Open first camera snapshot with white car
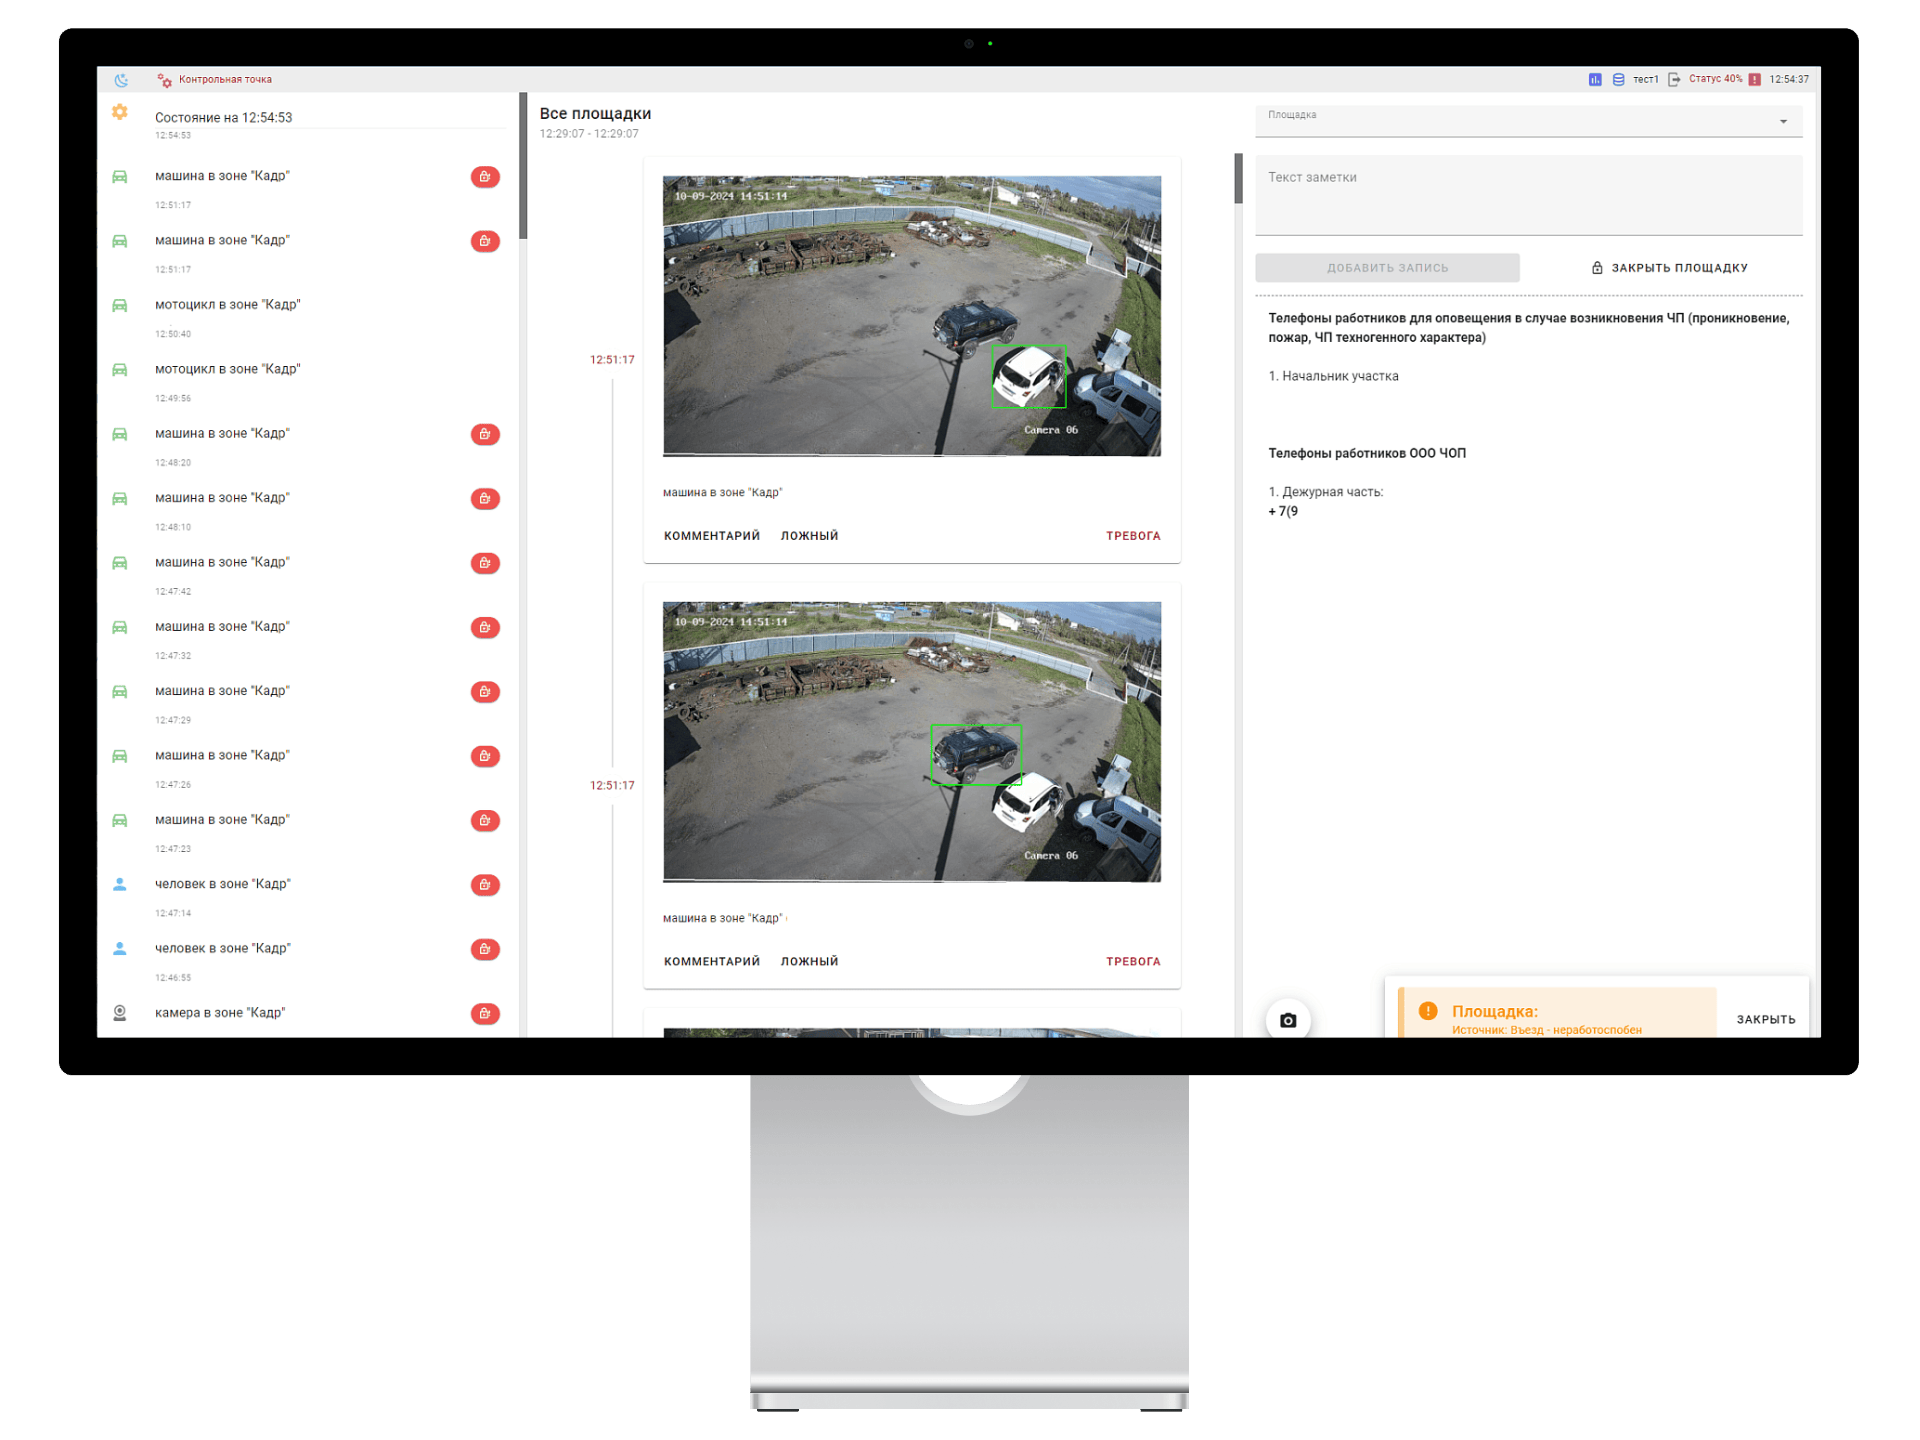Image resolution: width=1920 pixels, height=1440 pixels. 911,316
